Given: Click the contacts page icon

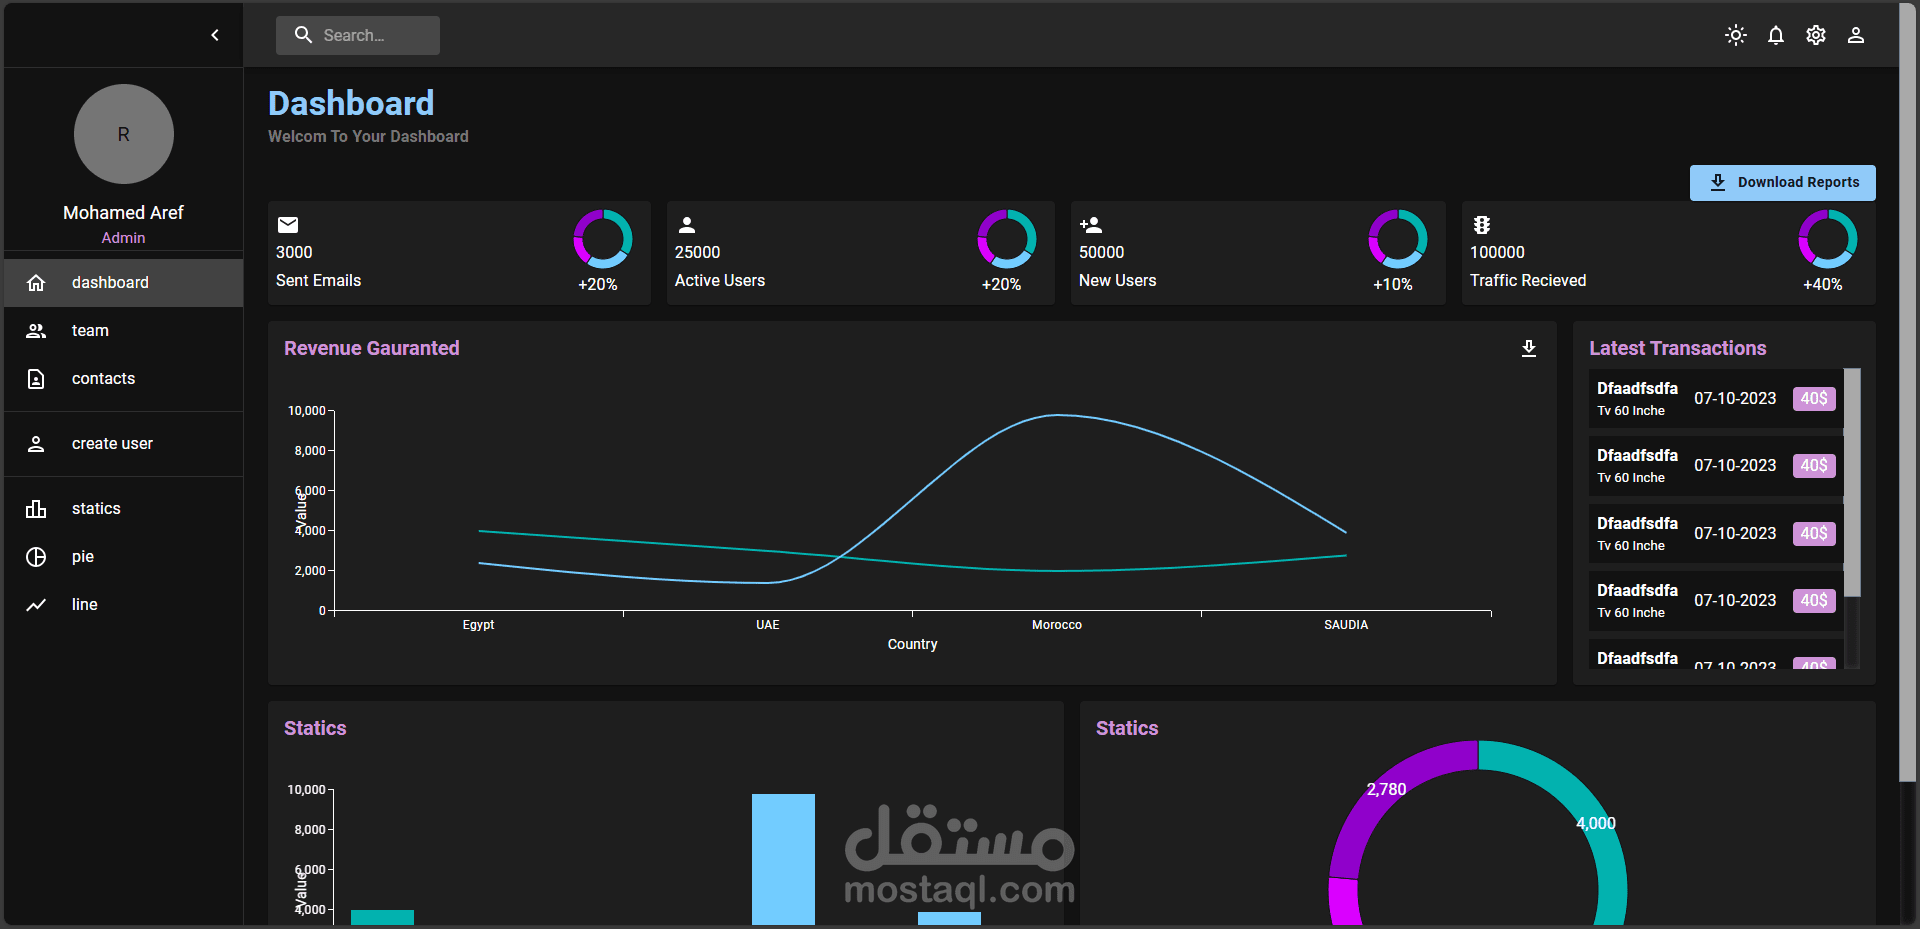Looking at the screenshot, I should pyautogui.click(x=36, y=379).
